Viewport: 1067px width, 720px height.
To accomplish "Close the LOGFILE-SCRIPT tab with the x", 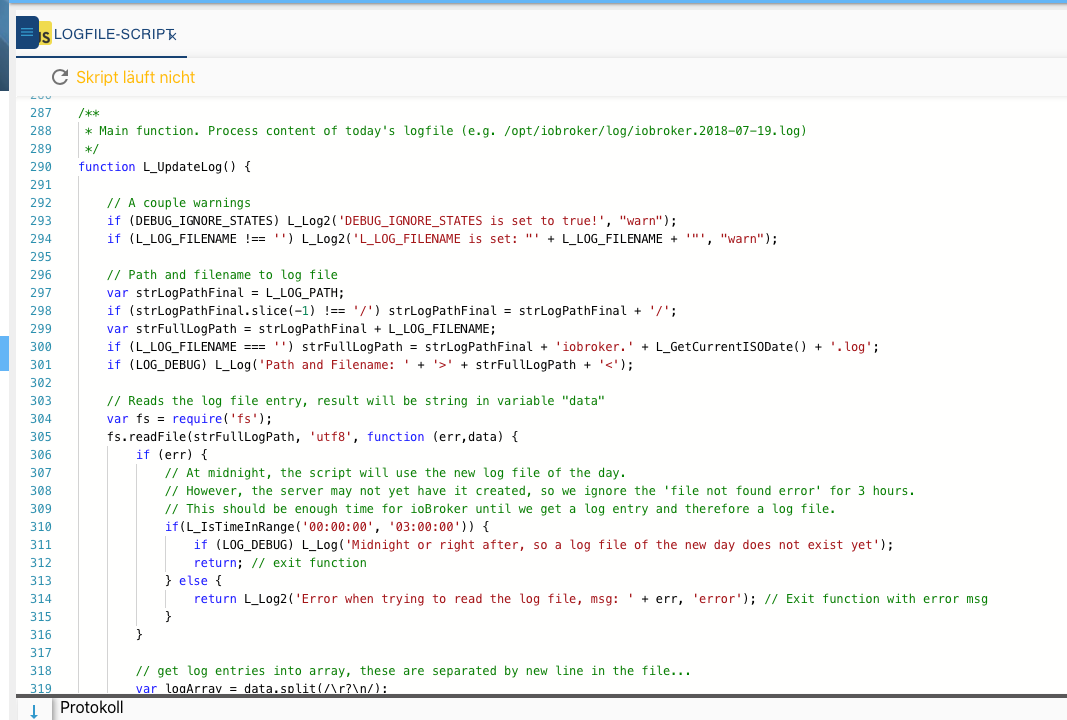I will (173, 36).
